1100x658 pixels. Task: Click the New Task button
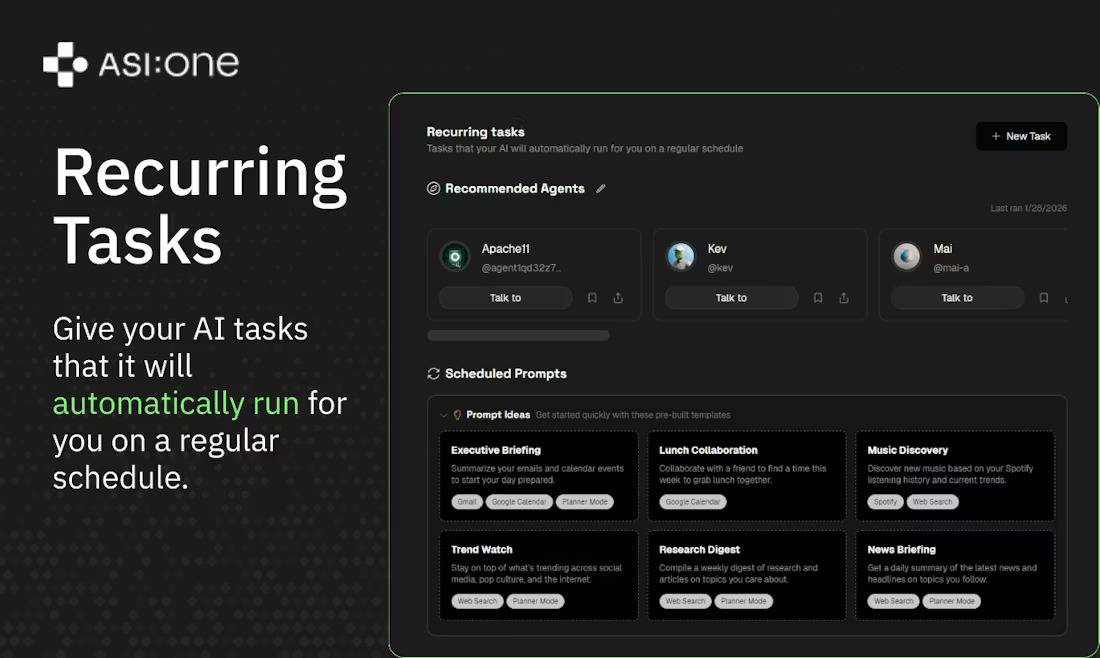tap(1021, 136)
